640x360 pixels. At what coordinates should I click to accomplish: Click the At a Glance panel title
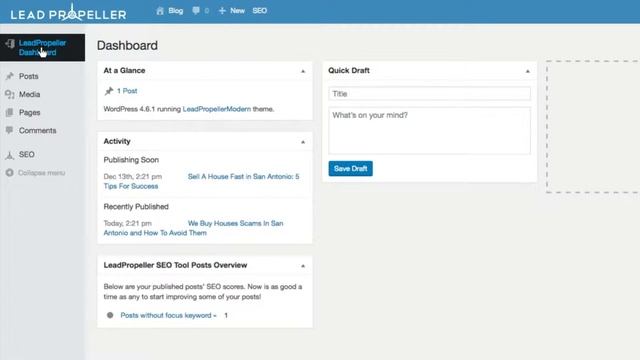[124, 71]
